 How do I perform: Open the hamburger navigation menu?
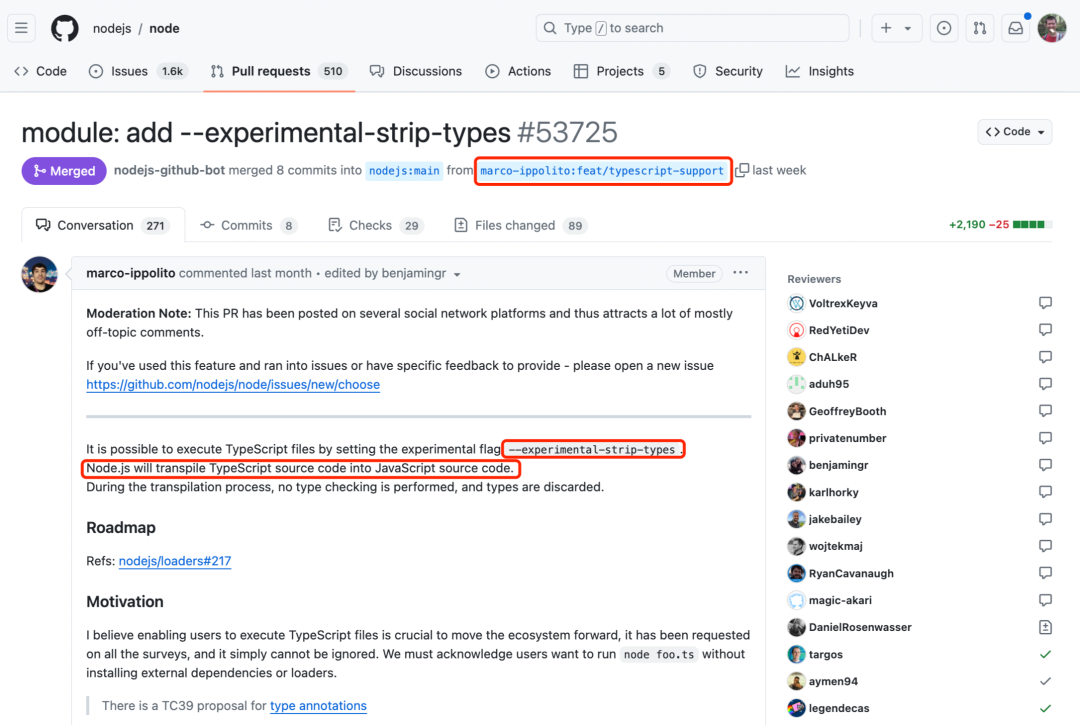(21, 28)
